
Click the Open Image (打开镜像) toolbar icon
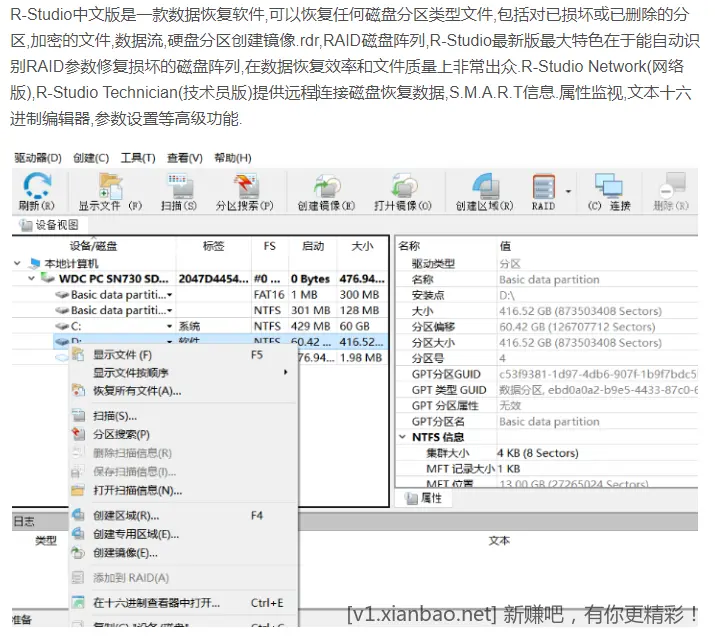coord(403,191)
